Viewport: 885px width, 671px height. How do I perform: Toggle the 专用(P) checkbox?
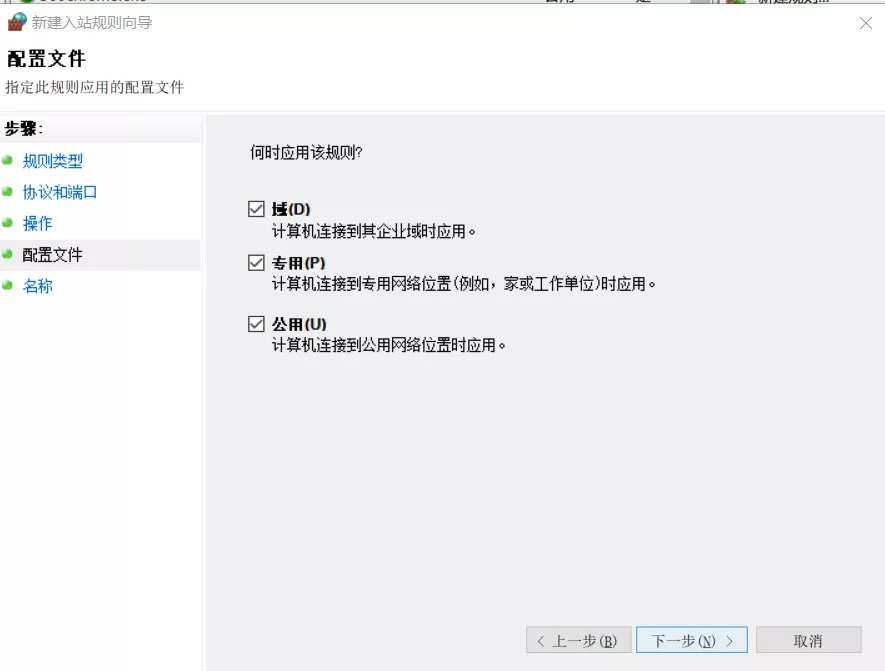(257, 263)
